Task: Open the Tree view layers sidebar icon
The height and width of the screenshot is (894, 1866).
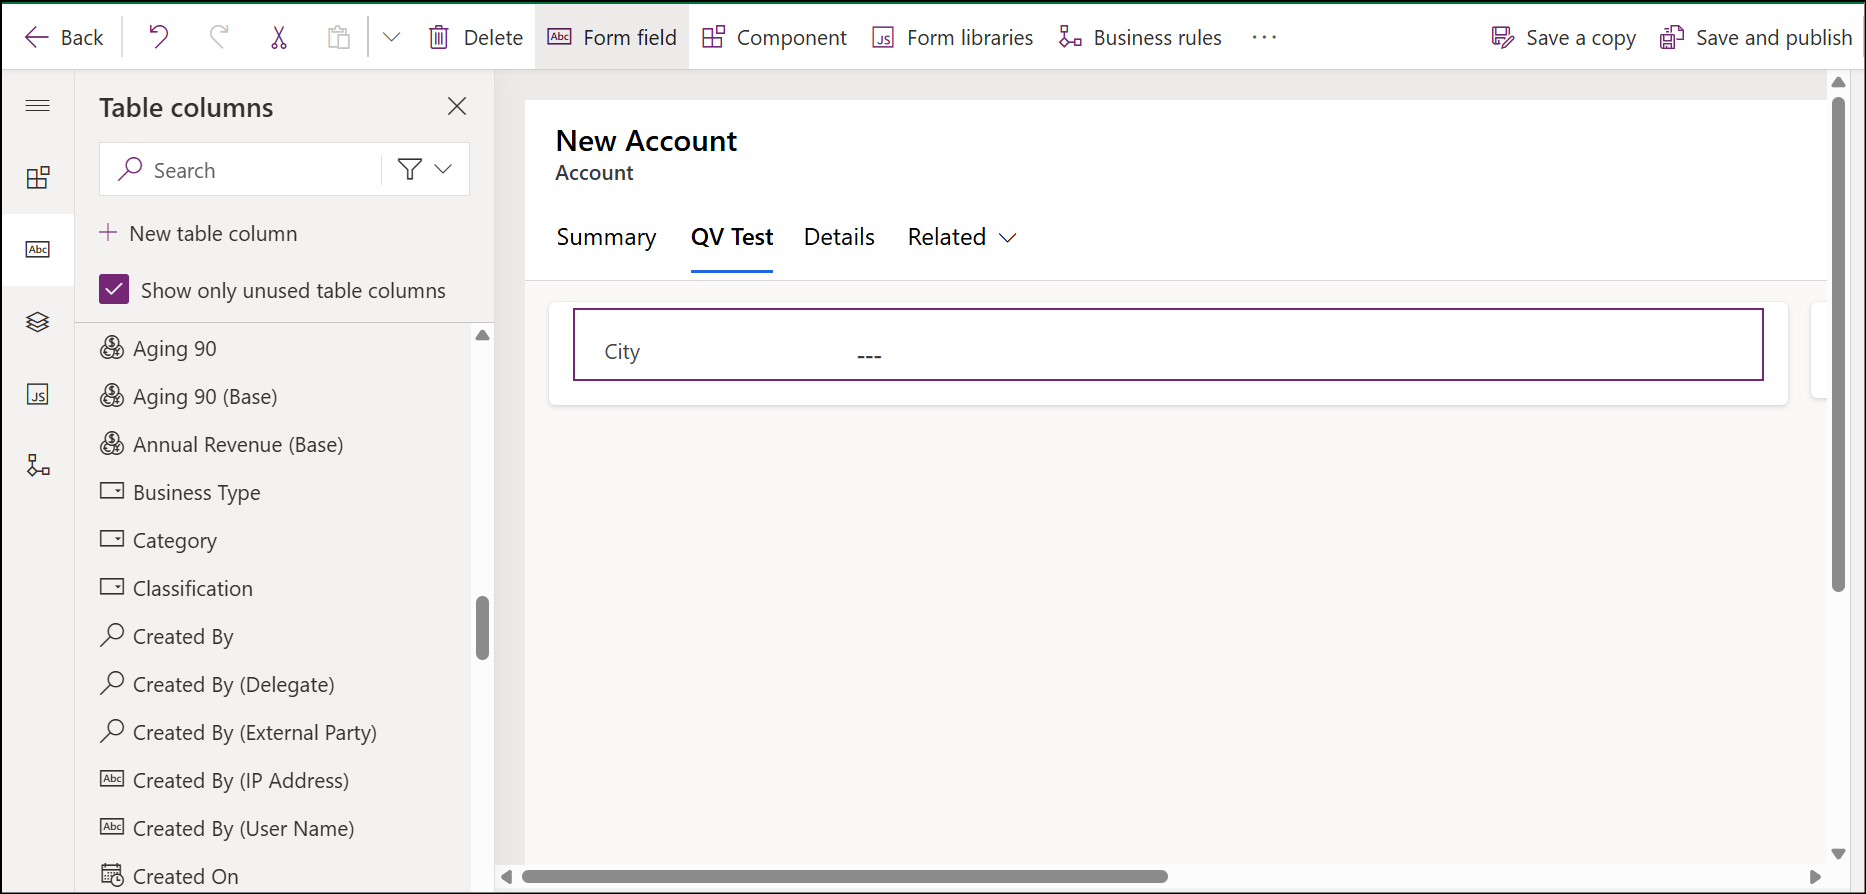Action: tap(38, 321)
